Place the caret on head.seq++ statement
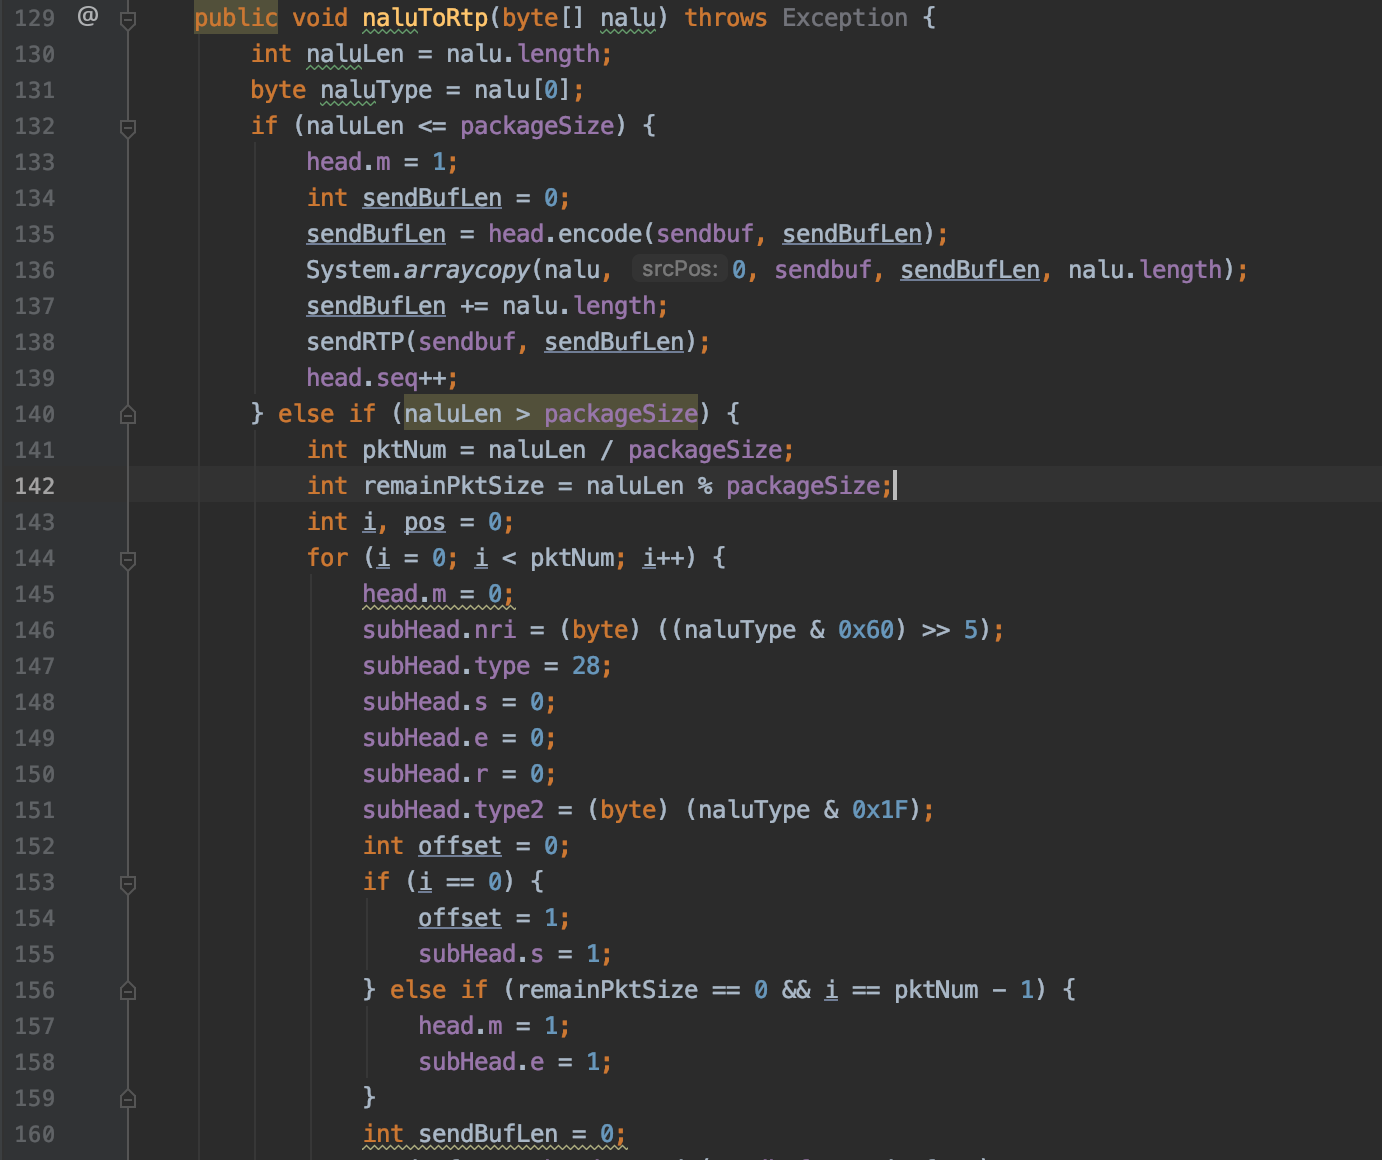This screenshot has width=1382, height=1160. point(380,377)
